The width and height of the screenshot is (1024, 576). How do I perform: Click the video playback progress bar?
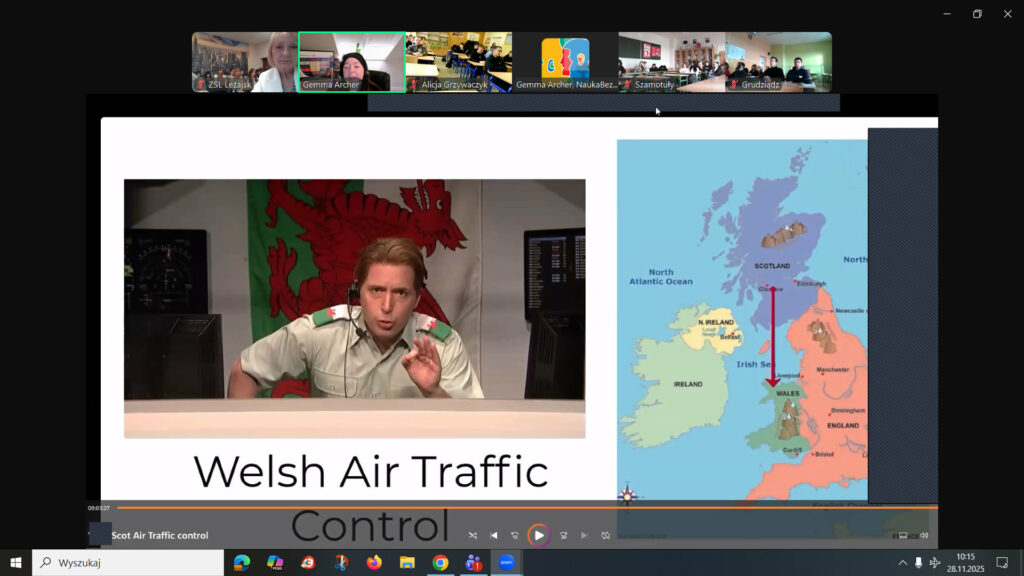[x=500, y=508]
